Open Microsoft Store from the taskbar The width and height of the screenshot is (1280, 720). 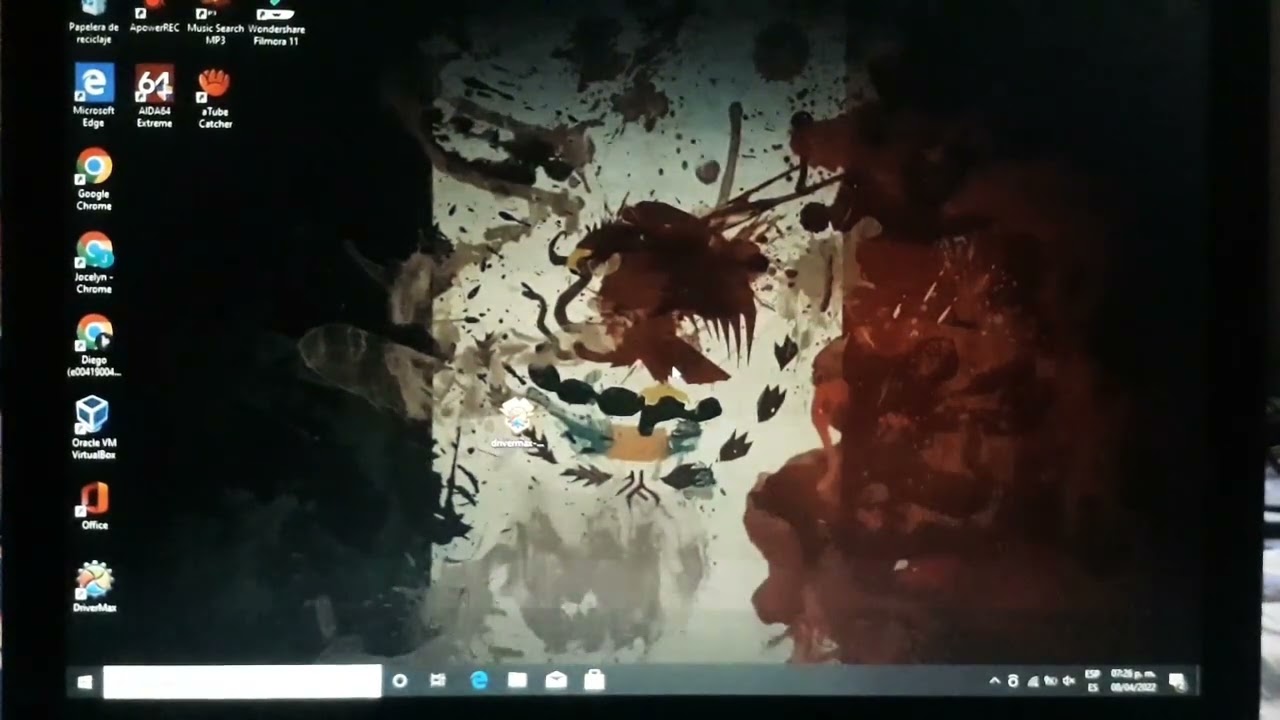pyautogui.click(x=594, y=681)
